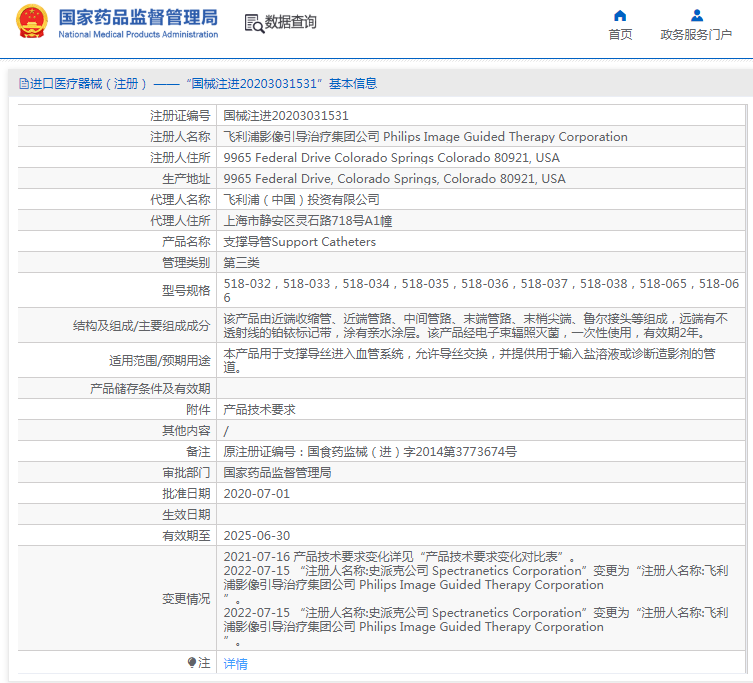Image resolution: width=753 pixels, height=683 pixels.
Task: Click the 注册人住所 label cell
Action: 117,158
